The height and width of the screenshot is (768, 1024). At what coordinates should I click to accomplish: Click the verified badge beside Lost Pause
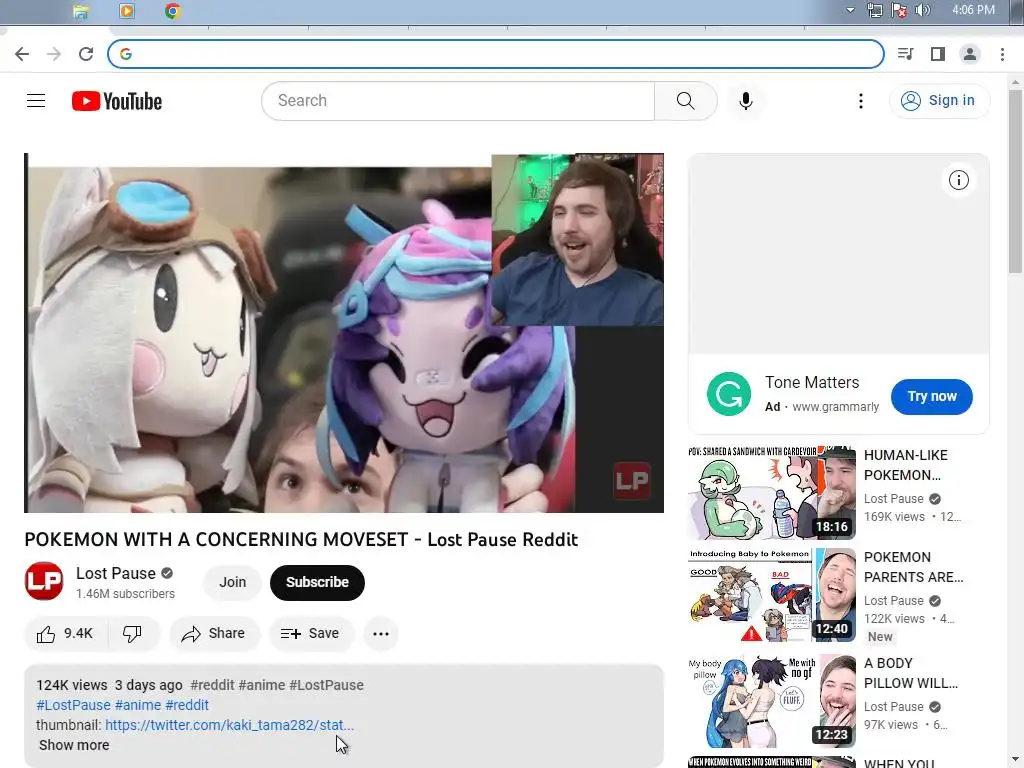[x=167, y=573]
